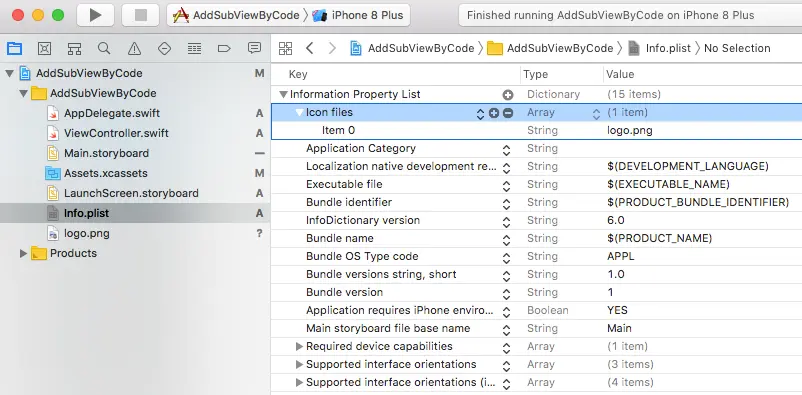The height and width of the screenshot is (395, 802).
Task: Open key chooser for Bundle version
Action: pos(506,294)
